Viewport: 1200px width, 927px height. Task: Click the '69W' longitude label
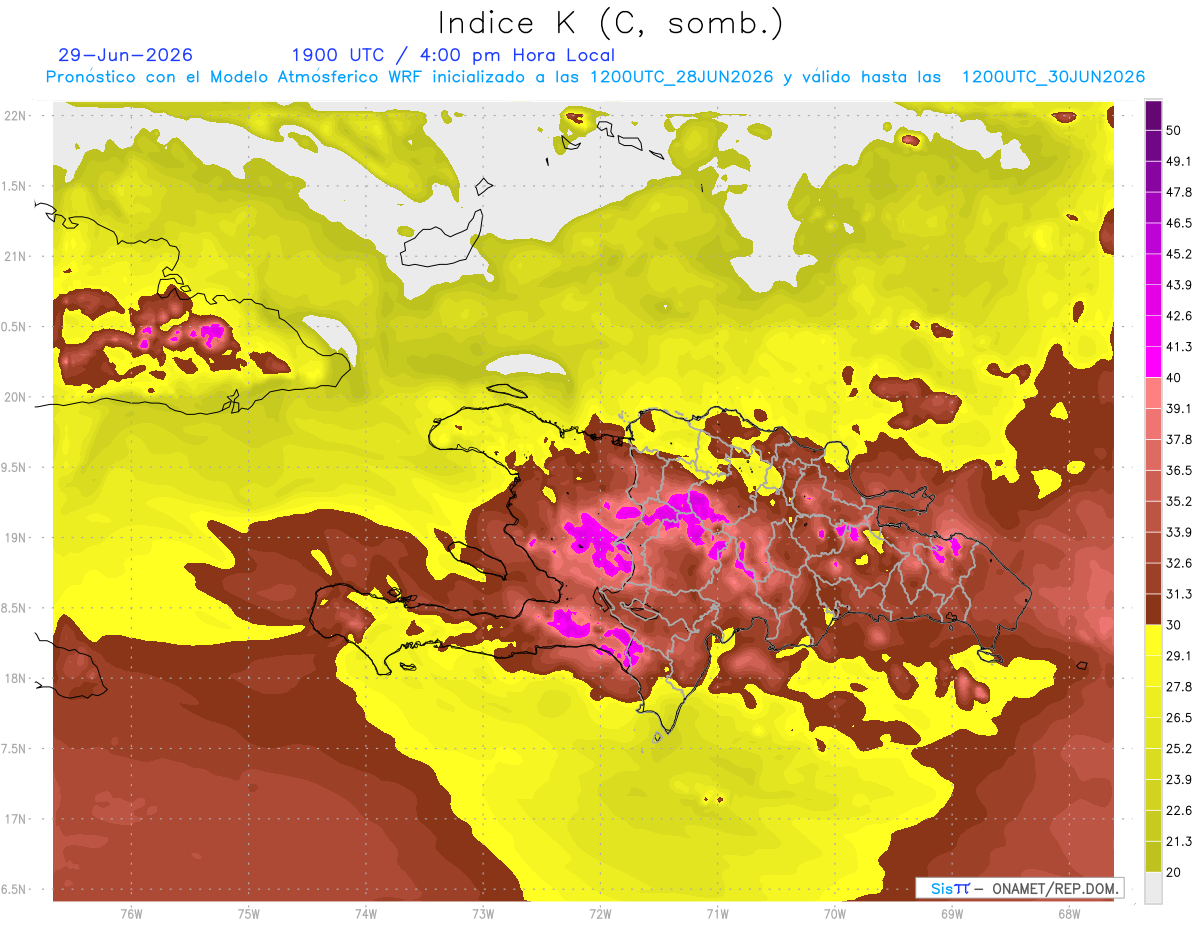[x=952, y=913]
